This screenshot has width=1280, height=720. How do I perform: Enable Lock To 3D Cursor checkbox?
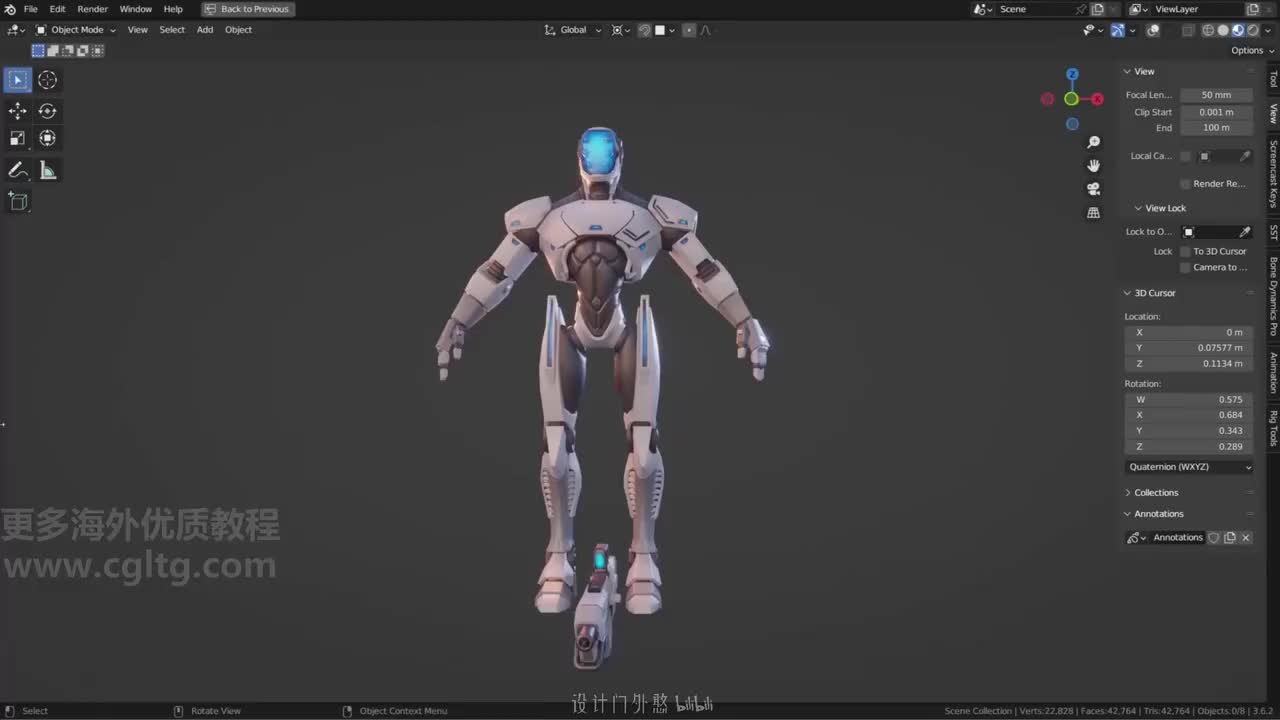[1186, 252]
